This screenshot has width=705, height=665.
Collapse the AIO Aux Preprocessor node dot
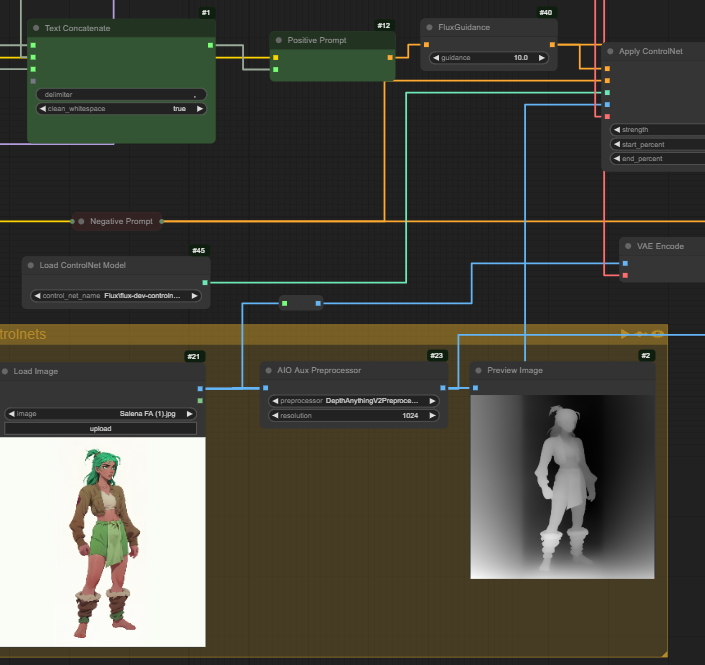269,370
